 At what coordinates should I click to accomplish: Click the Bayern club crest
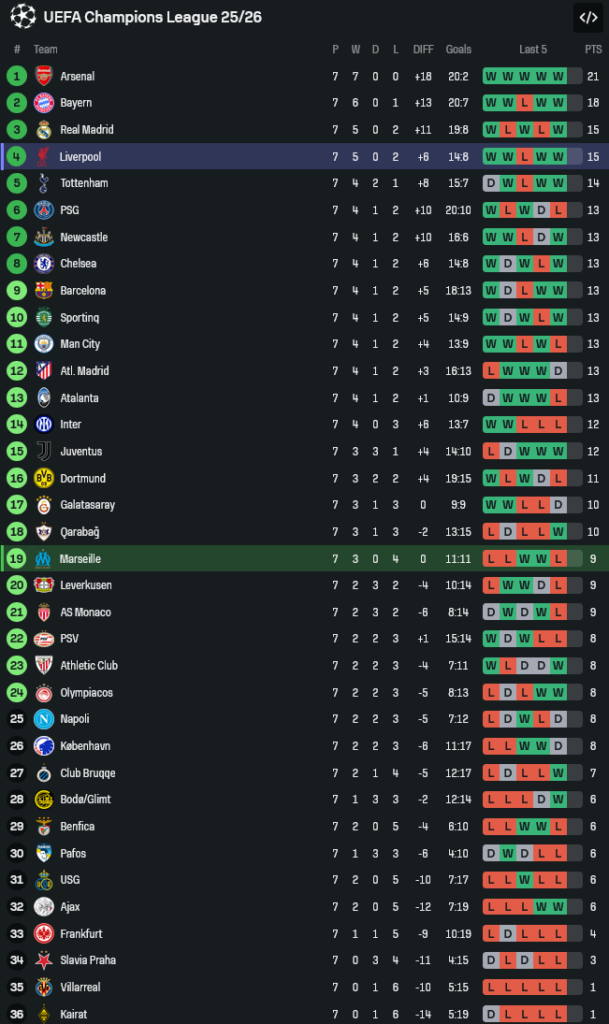43,103
